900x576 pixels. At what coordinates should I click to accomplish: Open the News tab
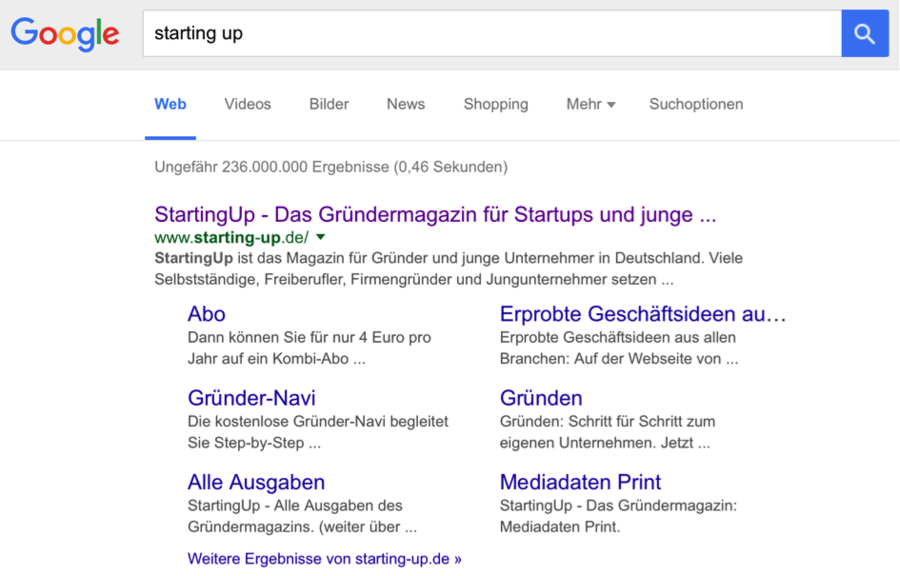(x=406, y=104)
